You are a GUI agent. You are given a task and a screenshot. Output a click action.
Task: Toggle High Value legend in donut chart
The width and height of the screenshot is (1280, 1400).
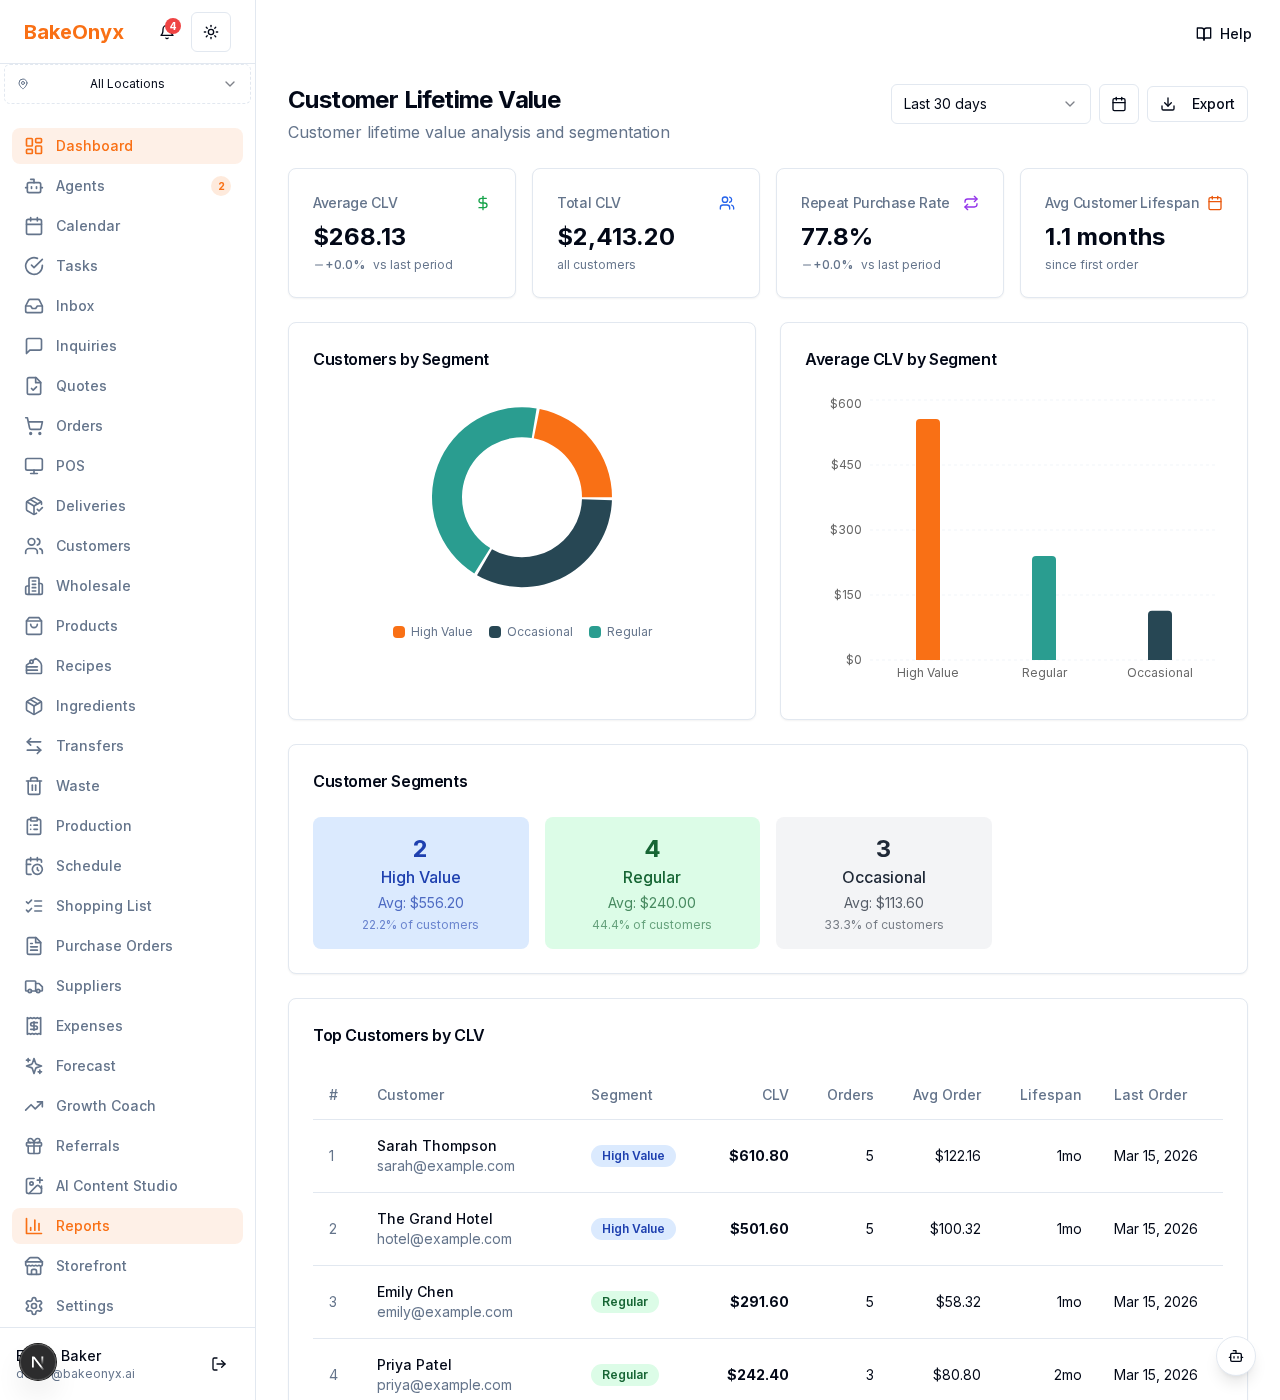432,632
